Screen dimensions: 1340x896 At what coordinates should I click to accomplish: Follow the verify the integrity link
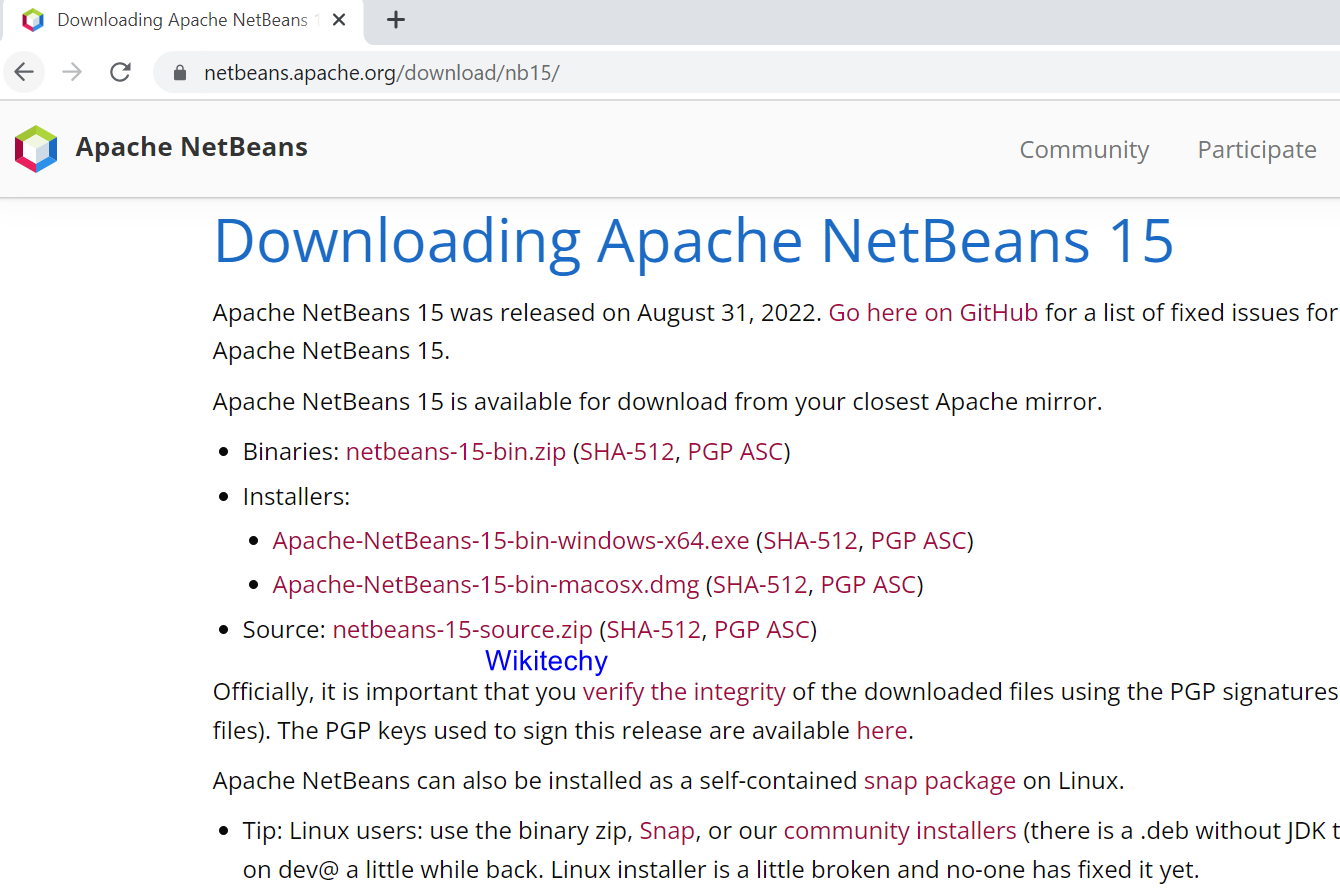(x=684, y=692)
